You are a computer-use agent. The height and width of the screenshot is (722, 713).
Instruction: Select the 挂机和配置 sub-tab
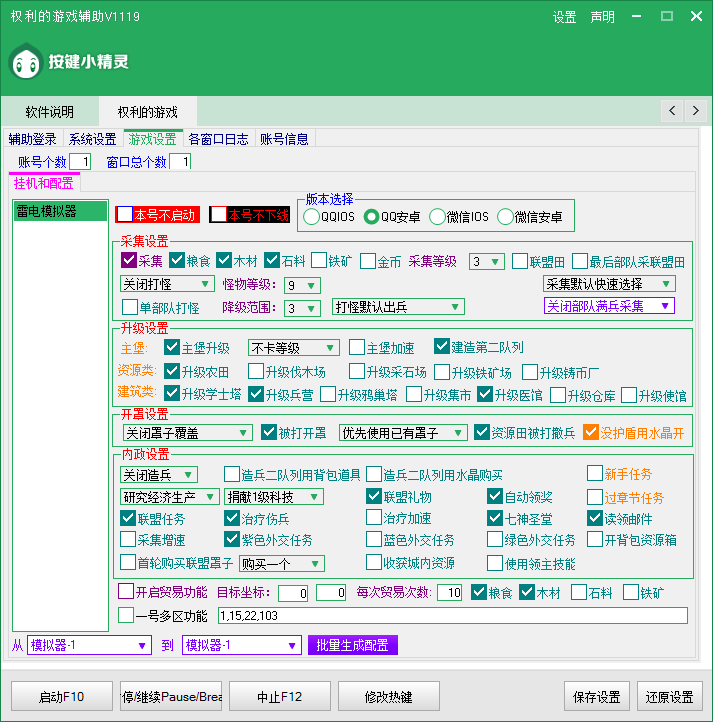pyautogui.click(x=44, y=183)
